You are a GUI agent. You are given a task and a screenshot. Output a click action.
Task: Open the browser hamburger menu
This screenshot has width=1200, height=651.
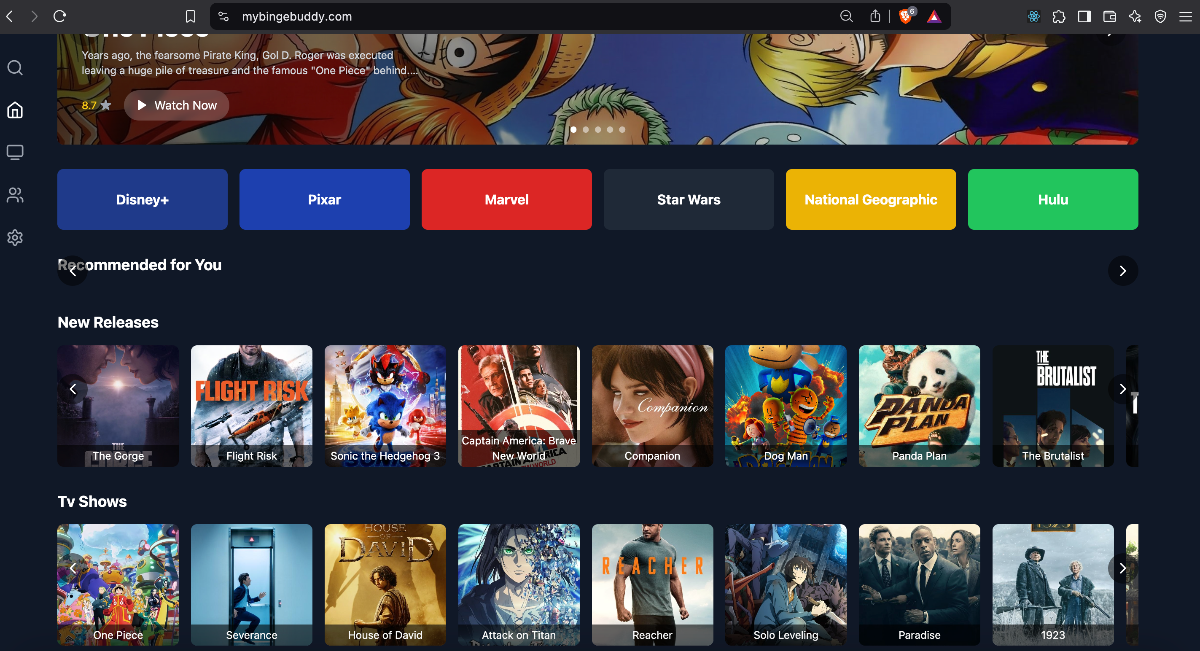pos(1186,16)
